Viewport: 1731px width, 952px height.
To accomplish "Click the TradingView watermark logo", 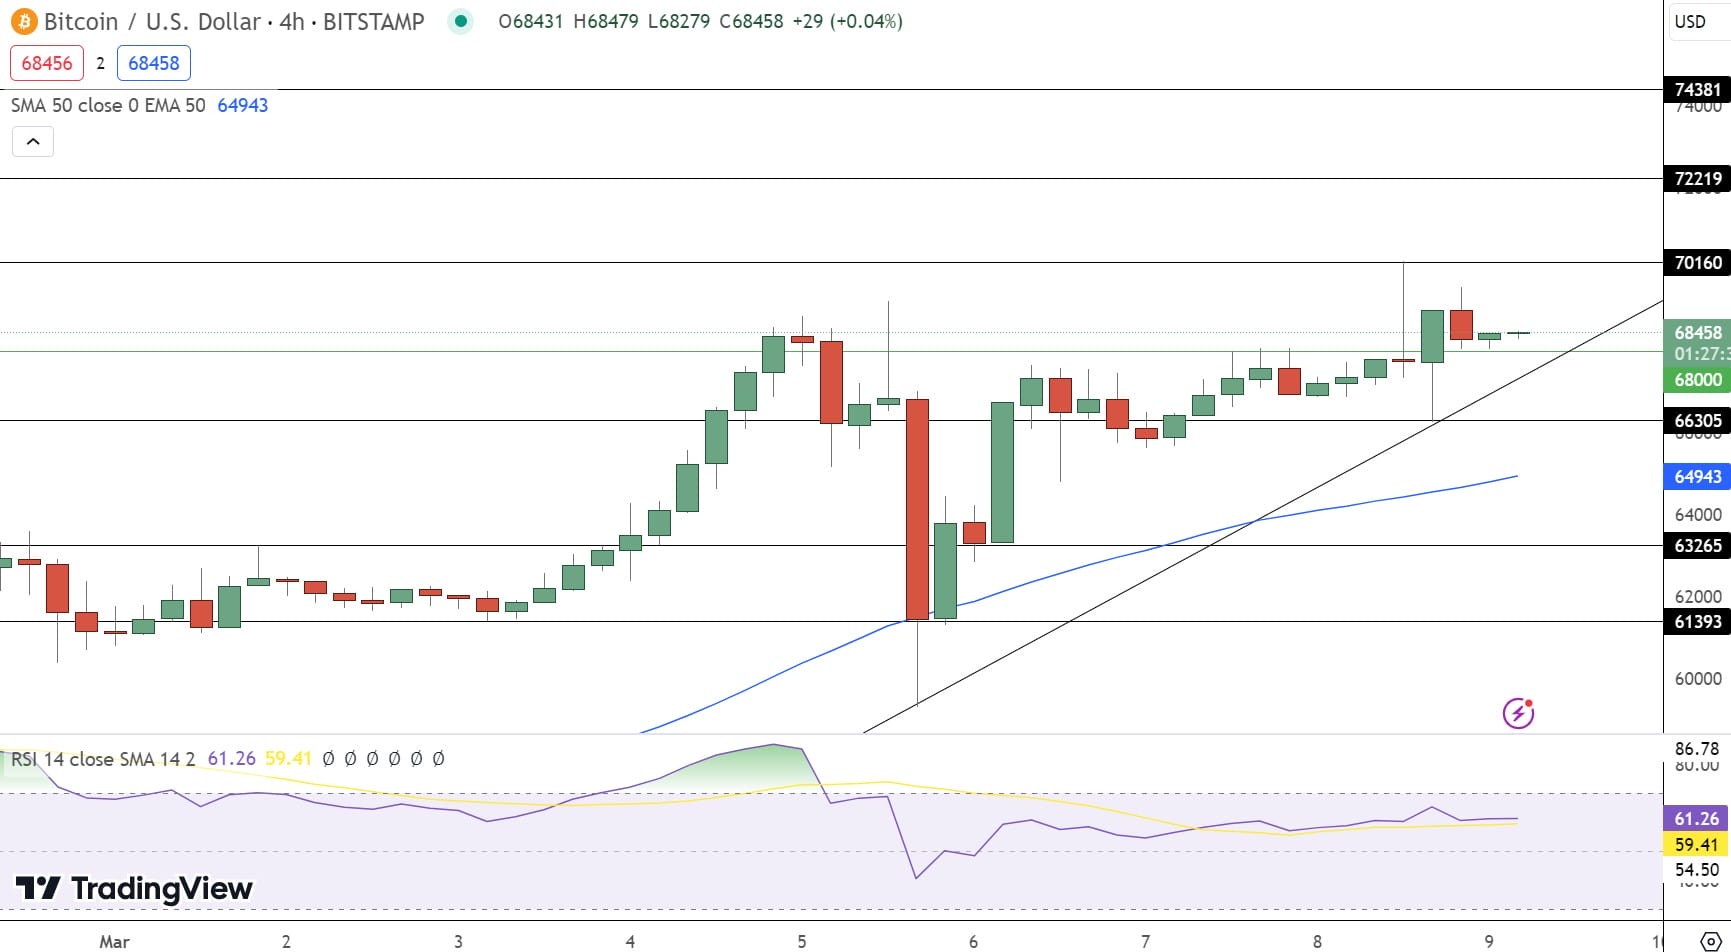I will pos(38,888).
